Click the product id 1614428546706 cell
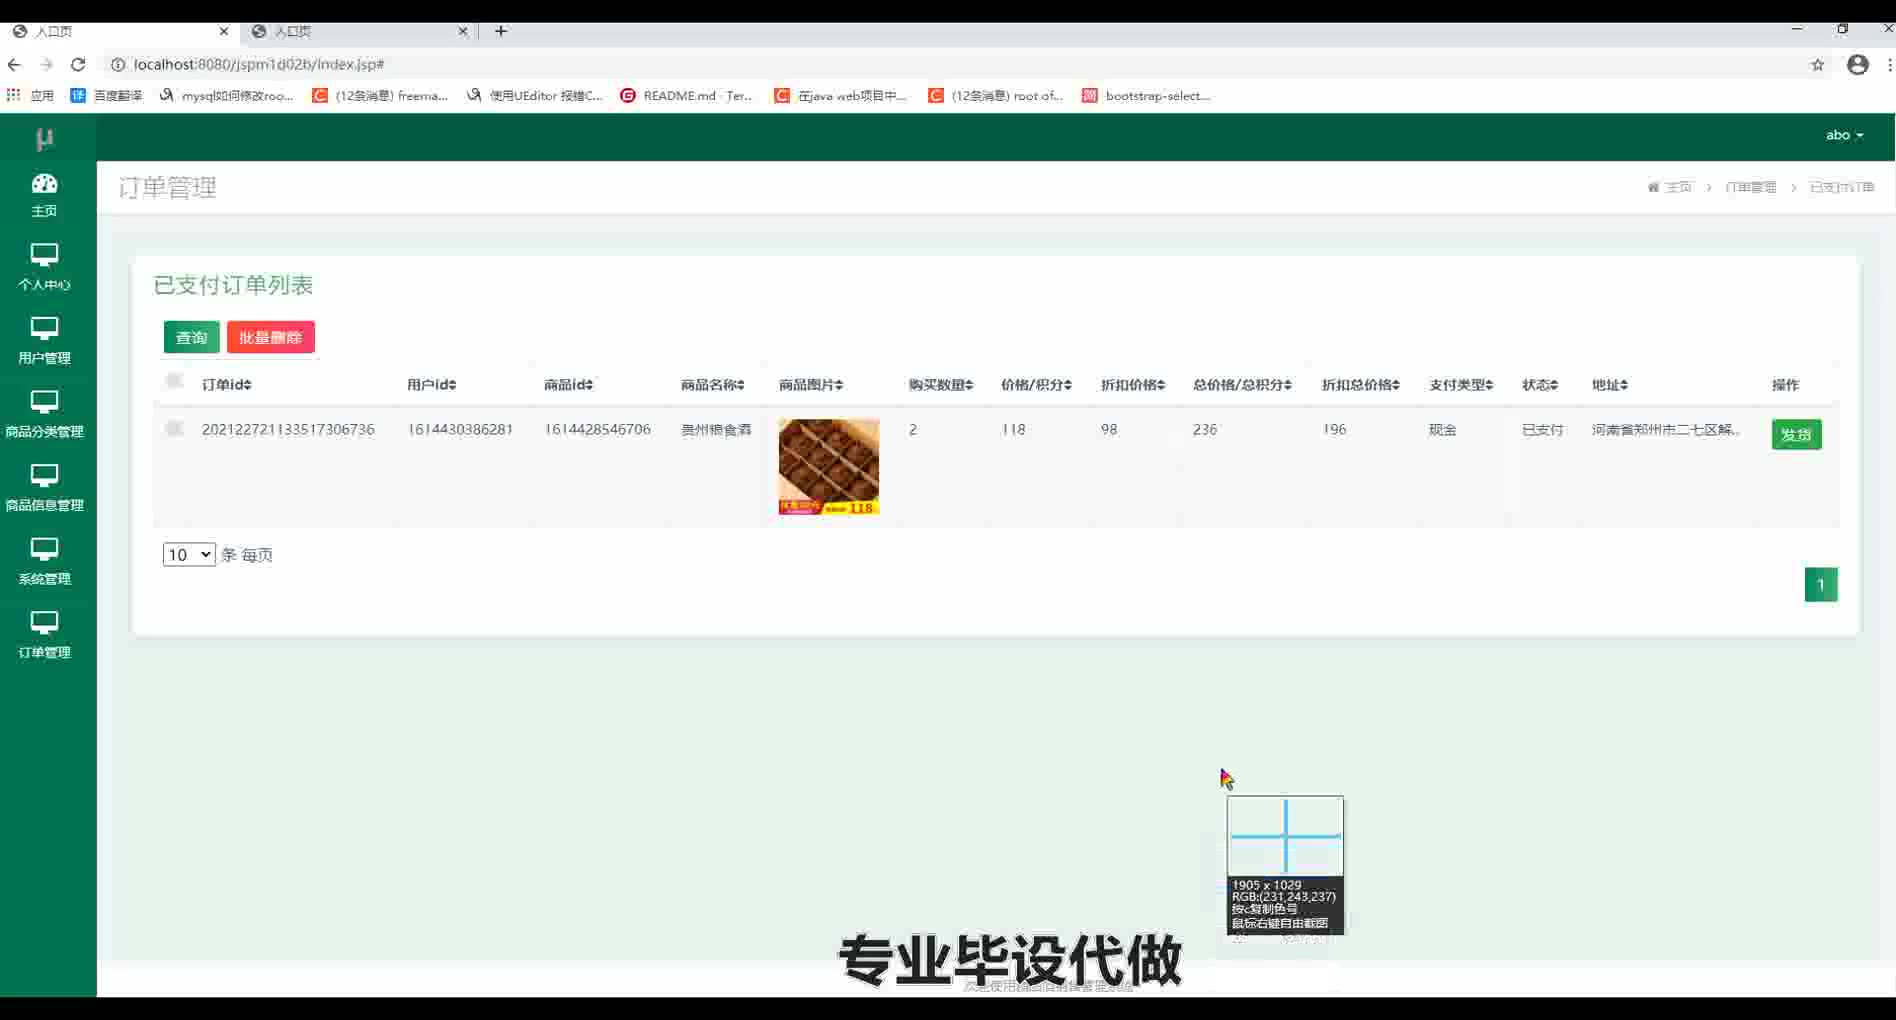1896x1020 pixels. [597, 429]
